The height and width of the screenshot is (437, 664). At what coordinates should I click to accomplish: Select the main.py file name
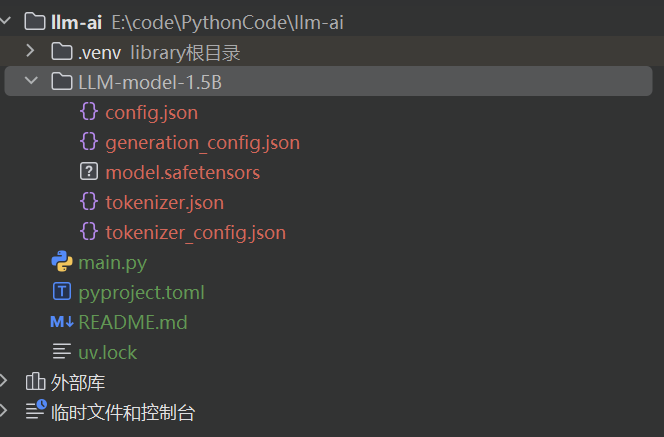(x=113, y=262)
